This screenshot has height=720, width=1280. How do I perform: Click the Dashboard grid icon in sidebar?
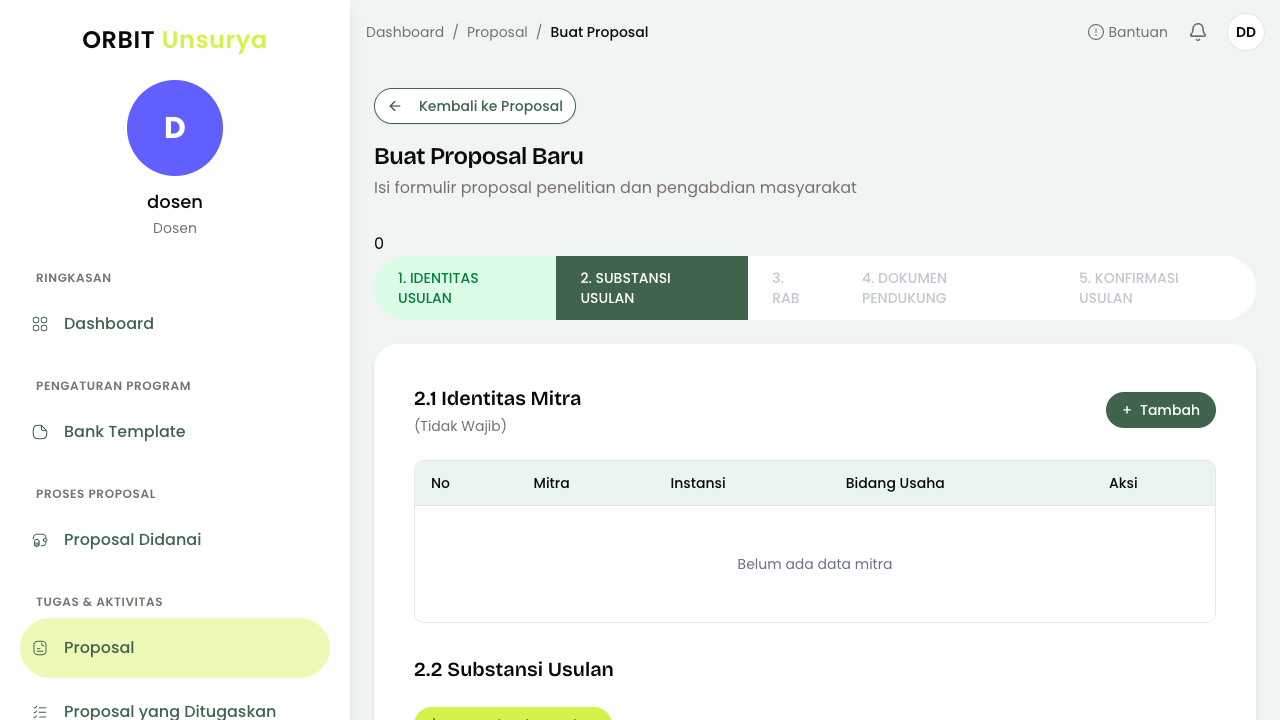[40, 324]
